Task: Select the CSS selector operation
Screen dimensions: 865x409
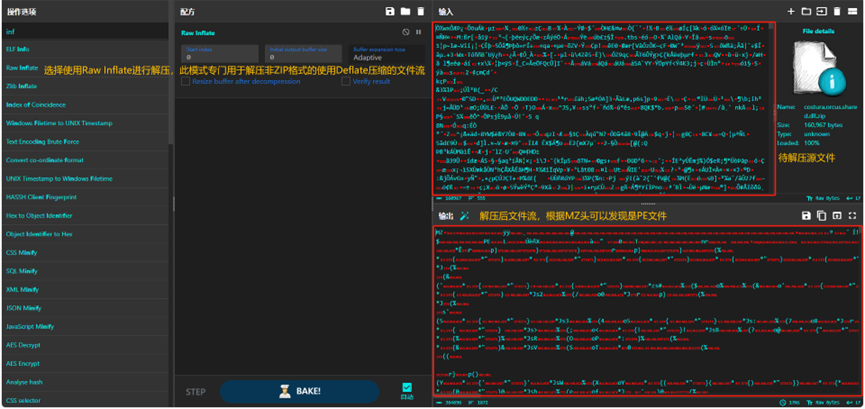Action: (x=85, y=400)
